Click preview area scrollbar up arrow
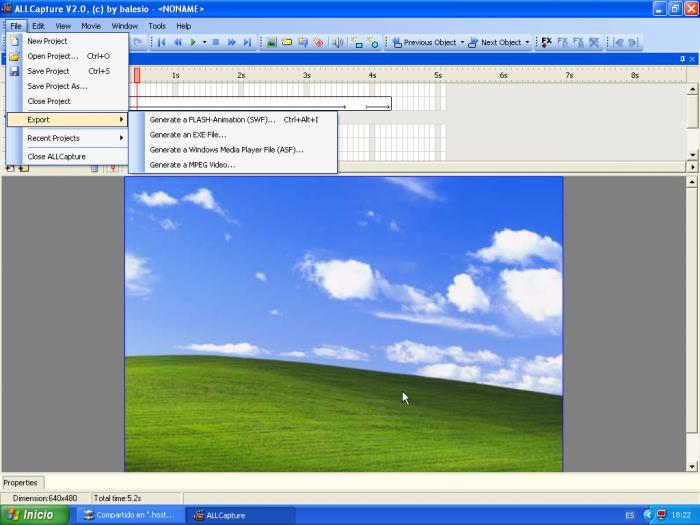 click(x=692, y=182)
